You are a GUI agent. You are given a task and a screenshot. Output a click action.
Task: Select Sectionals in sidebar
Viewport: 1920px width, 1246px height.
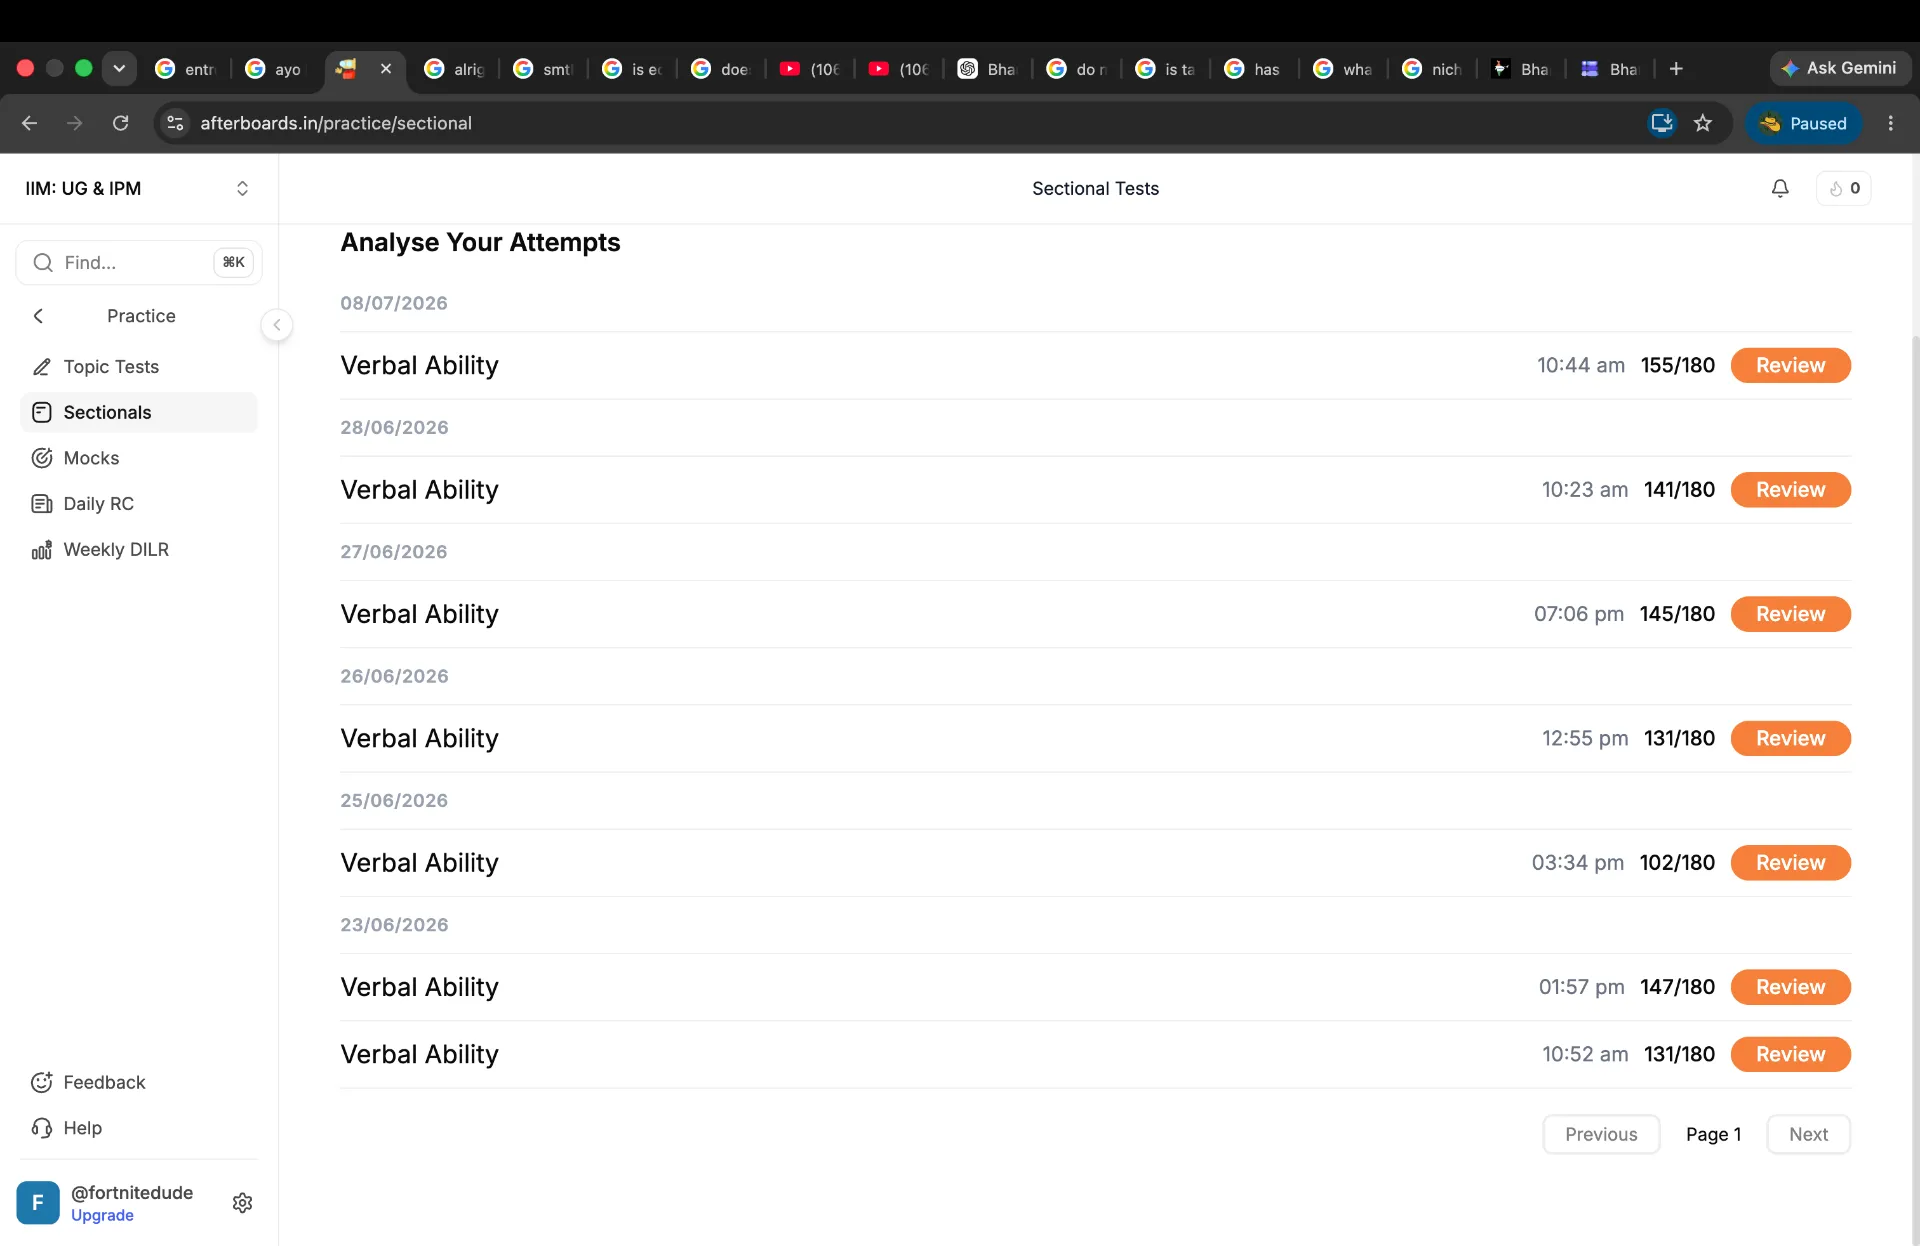click(x=138, y=412)
